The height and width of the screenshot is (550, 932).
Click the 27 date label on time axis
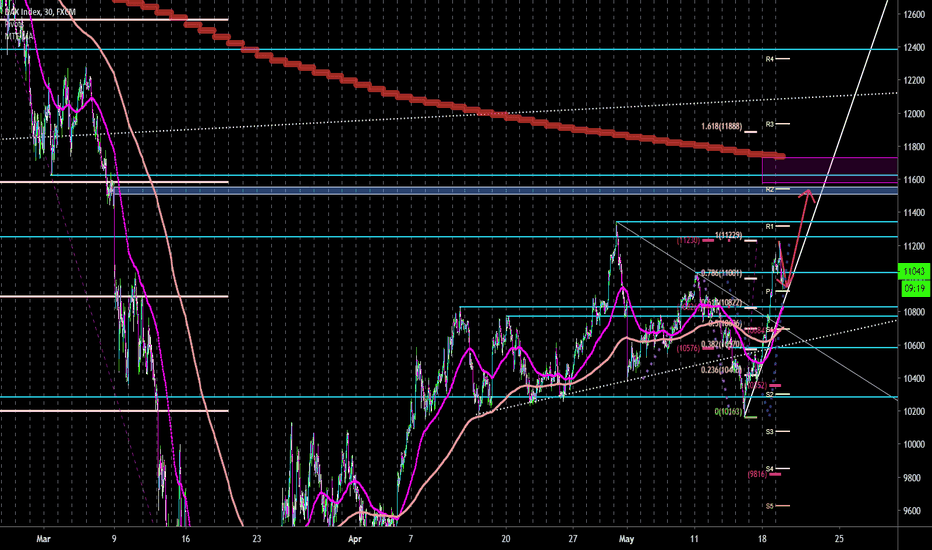[573, 539]
